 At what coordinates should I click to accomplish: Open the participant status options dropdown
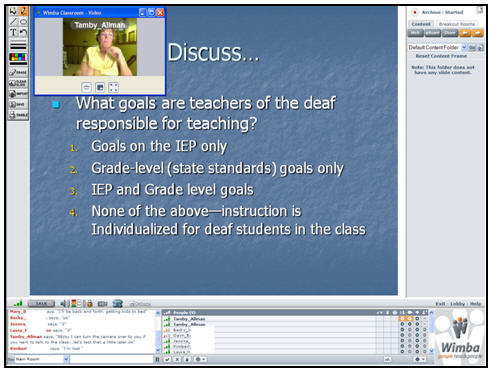tap(200, 359)
